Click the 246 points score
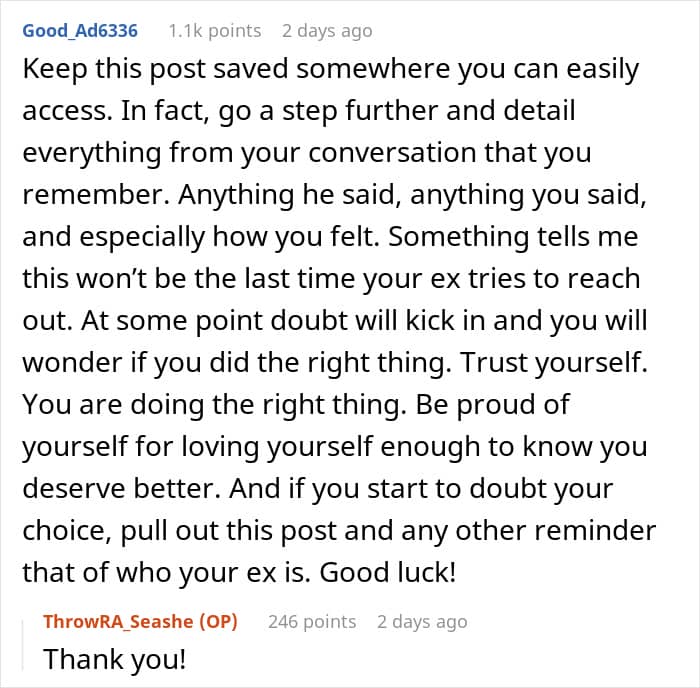The width and height of the screenshot is (700, 688). click(311, 621)
